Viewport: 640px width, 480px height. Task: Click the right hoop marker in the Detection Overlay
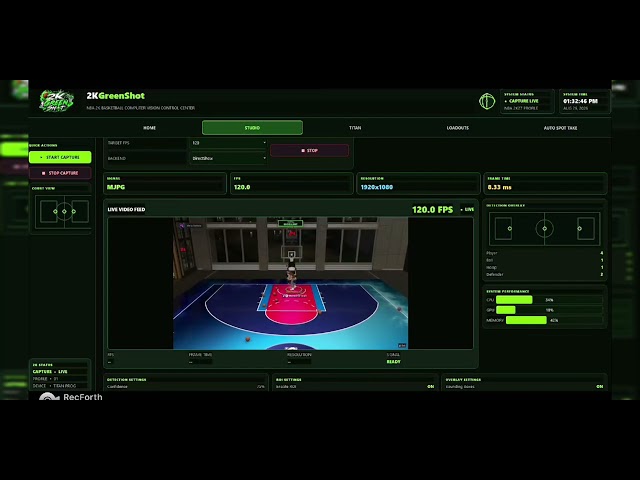point(580,229)
